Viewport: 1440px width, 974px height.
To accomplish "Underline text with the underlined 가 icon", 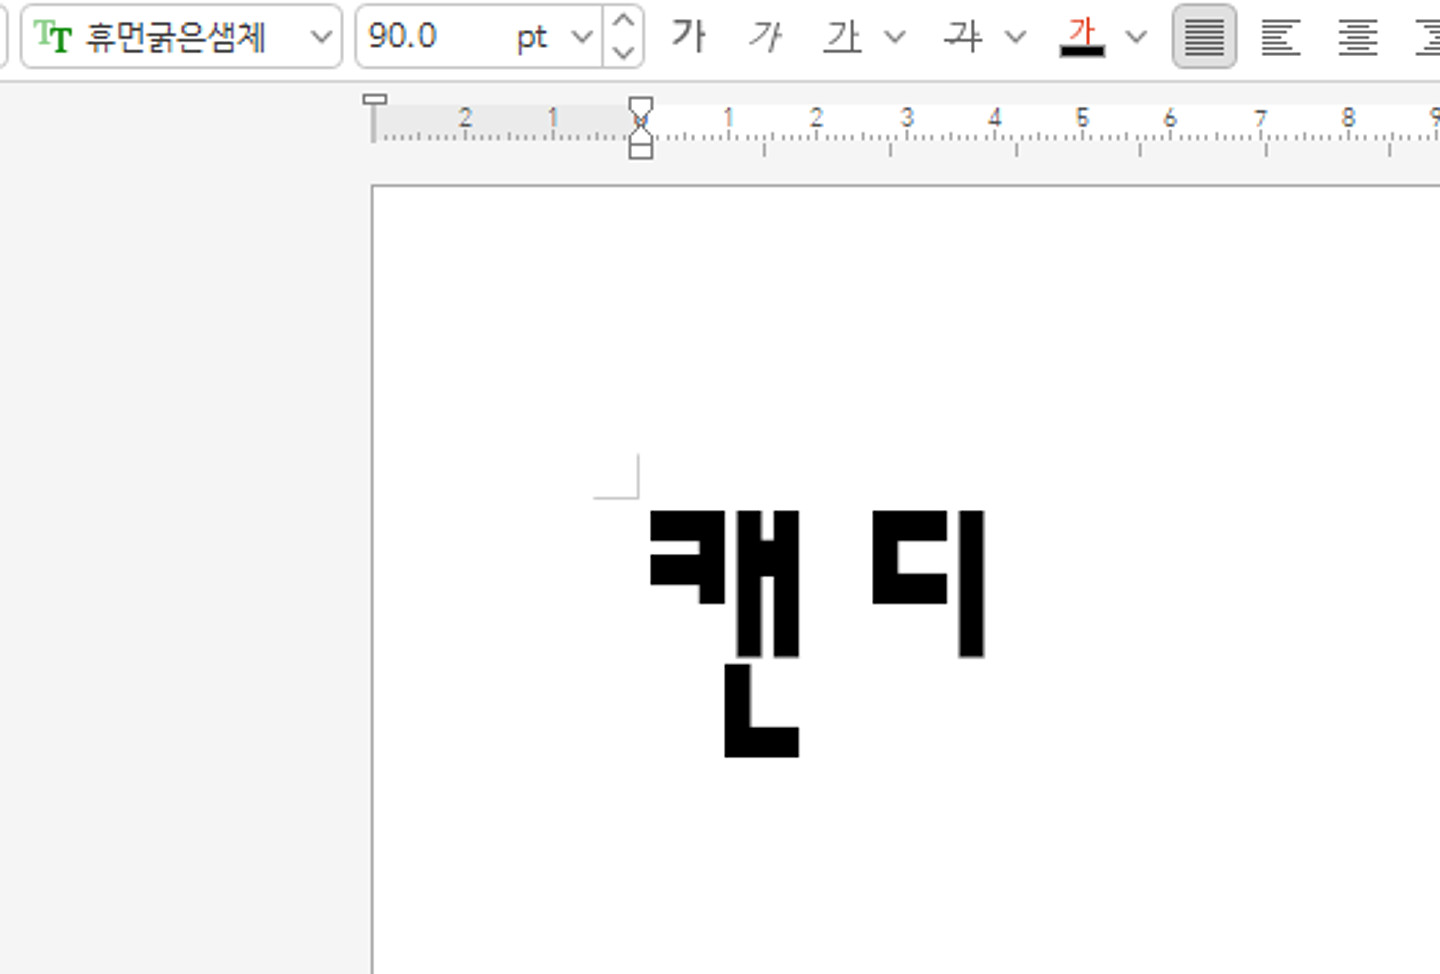I will [842, 37].
